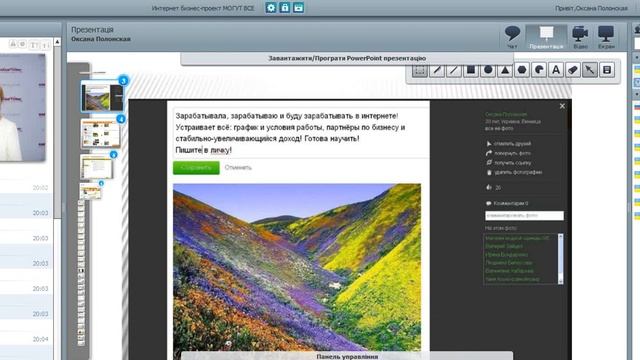
Task: Select the hexagon shape tool
Action: pos(522,70)
